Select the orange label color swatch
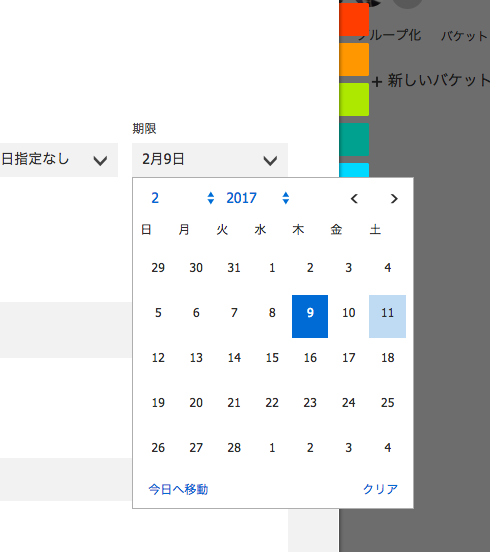This screenshot has width=490, height=552. coord(354,59)
